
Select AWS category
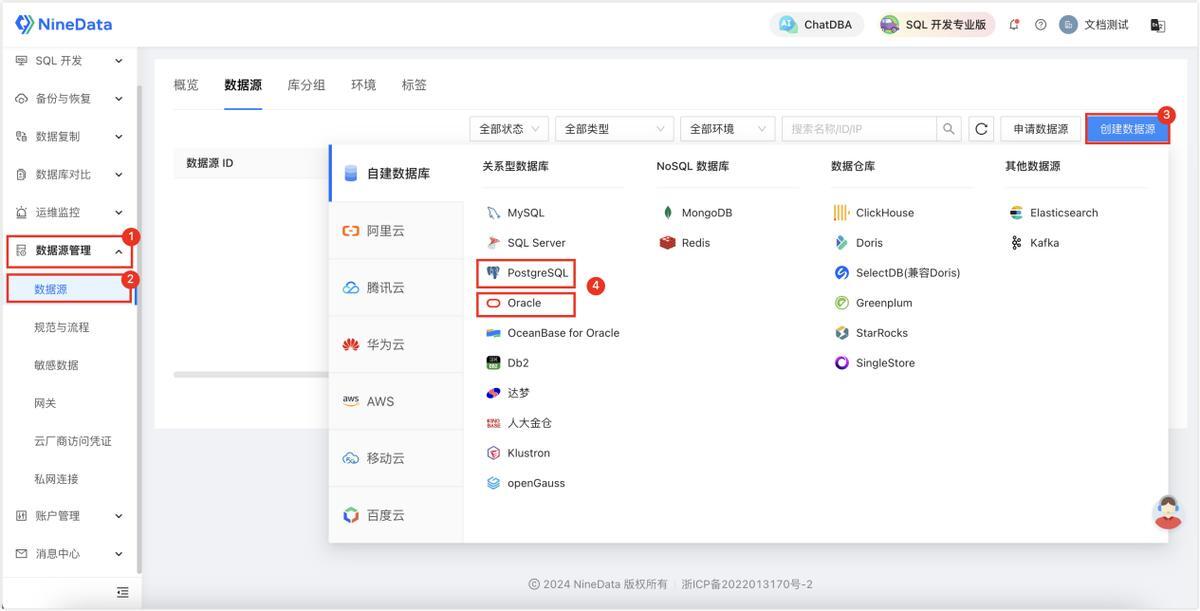click(397, 401)
